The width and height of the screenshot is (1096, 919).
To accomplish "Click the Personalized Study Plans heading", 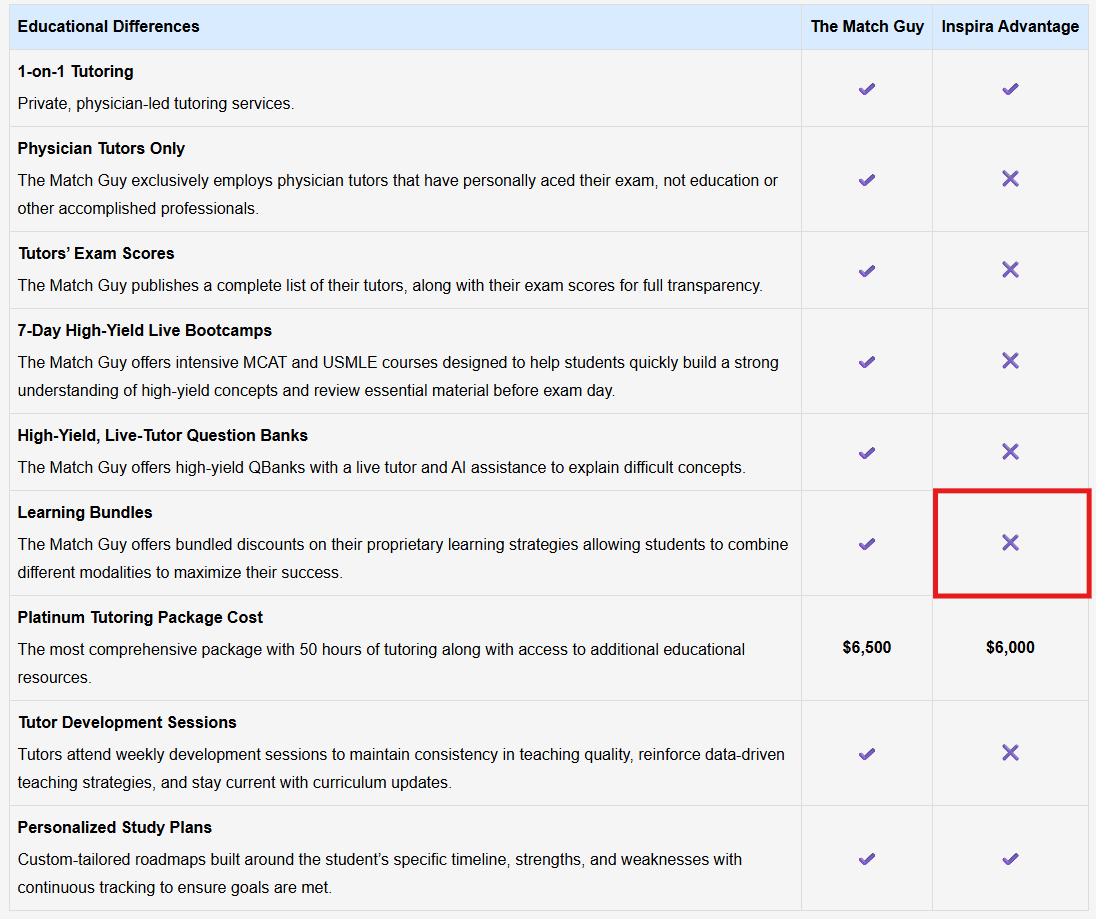I will click(115, 827).
